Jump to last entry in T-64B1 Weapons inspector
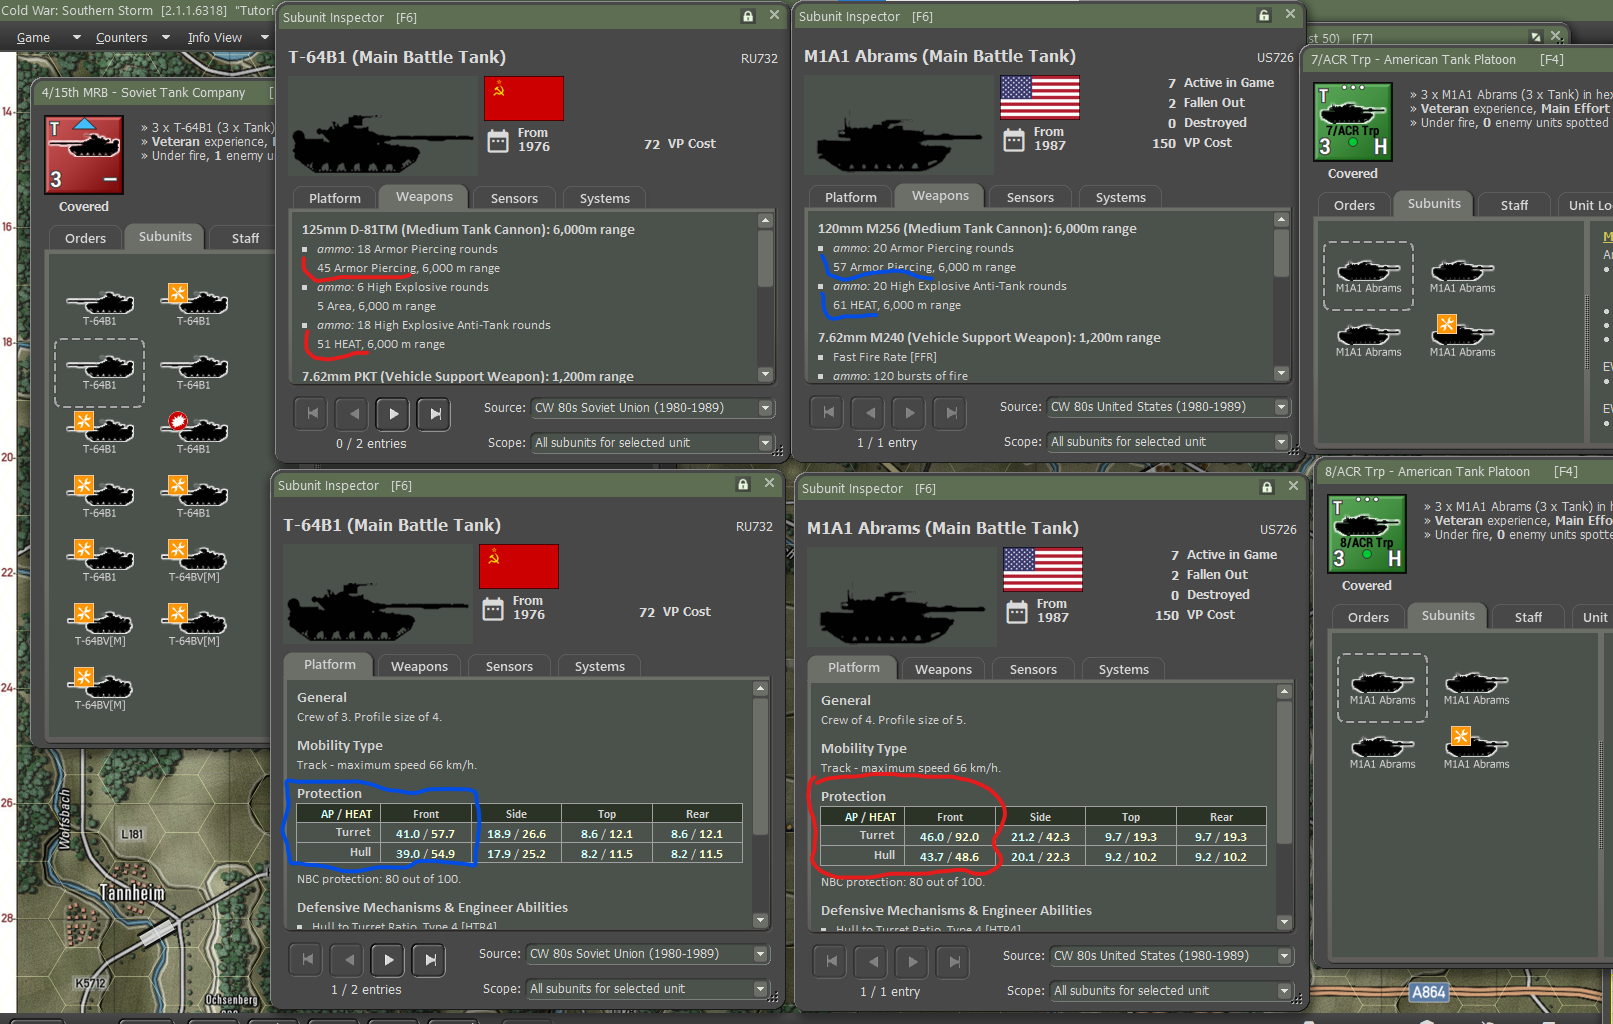 (x=434, y=413)
